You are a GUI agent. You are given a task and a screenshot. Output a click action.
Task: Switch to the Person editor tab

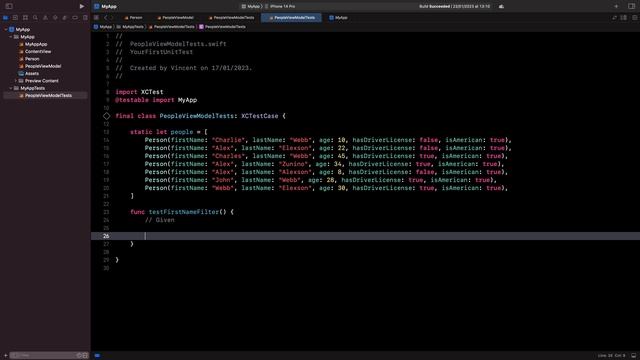(133, 18)
